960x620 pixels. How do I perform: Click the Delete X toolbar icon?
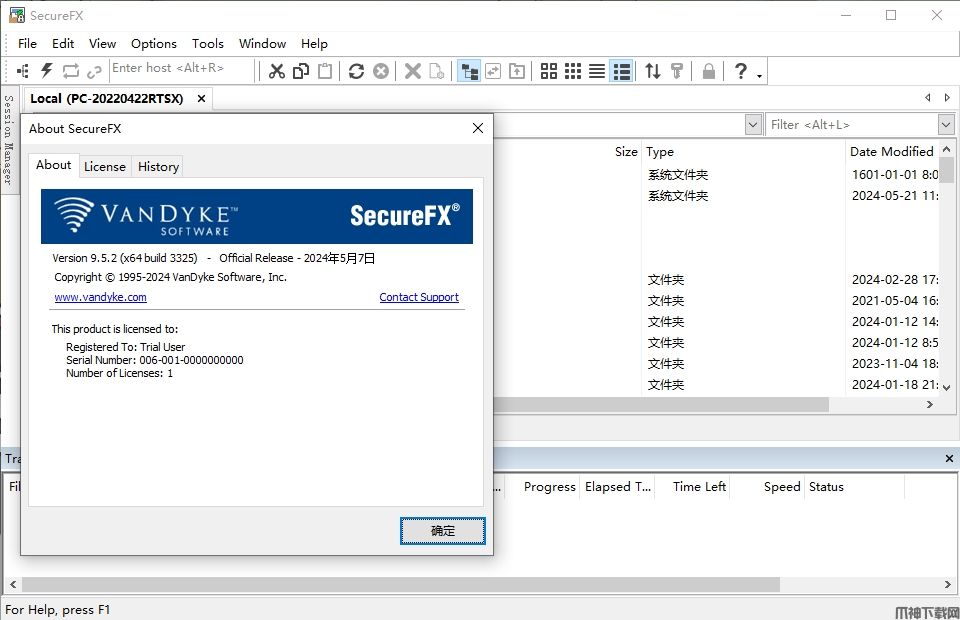(413, 71)
